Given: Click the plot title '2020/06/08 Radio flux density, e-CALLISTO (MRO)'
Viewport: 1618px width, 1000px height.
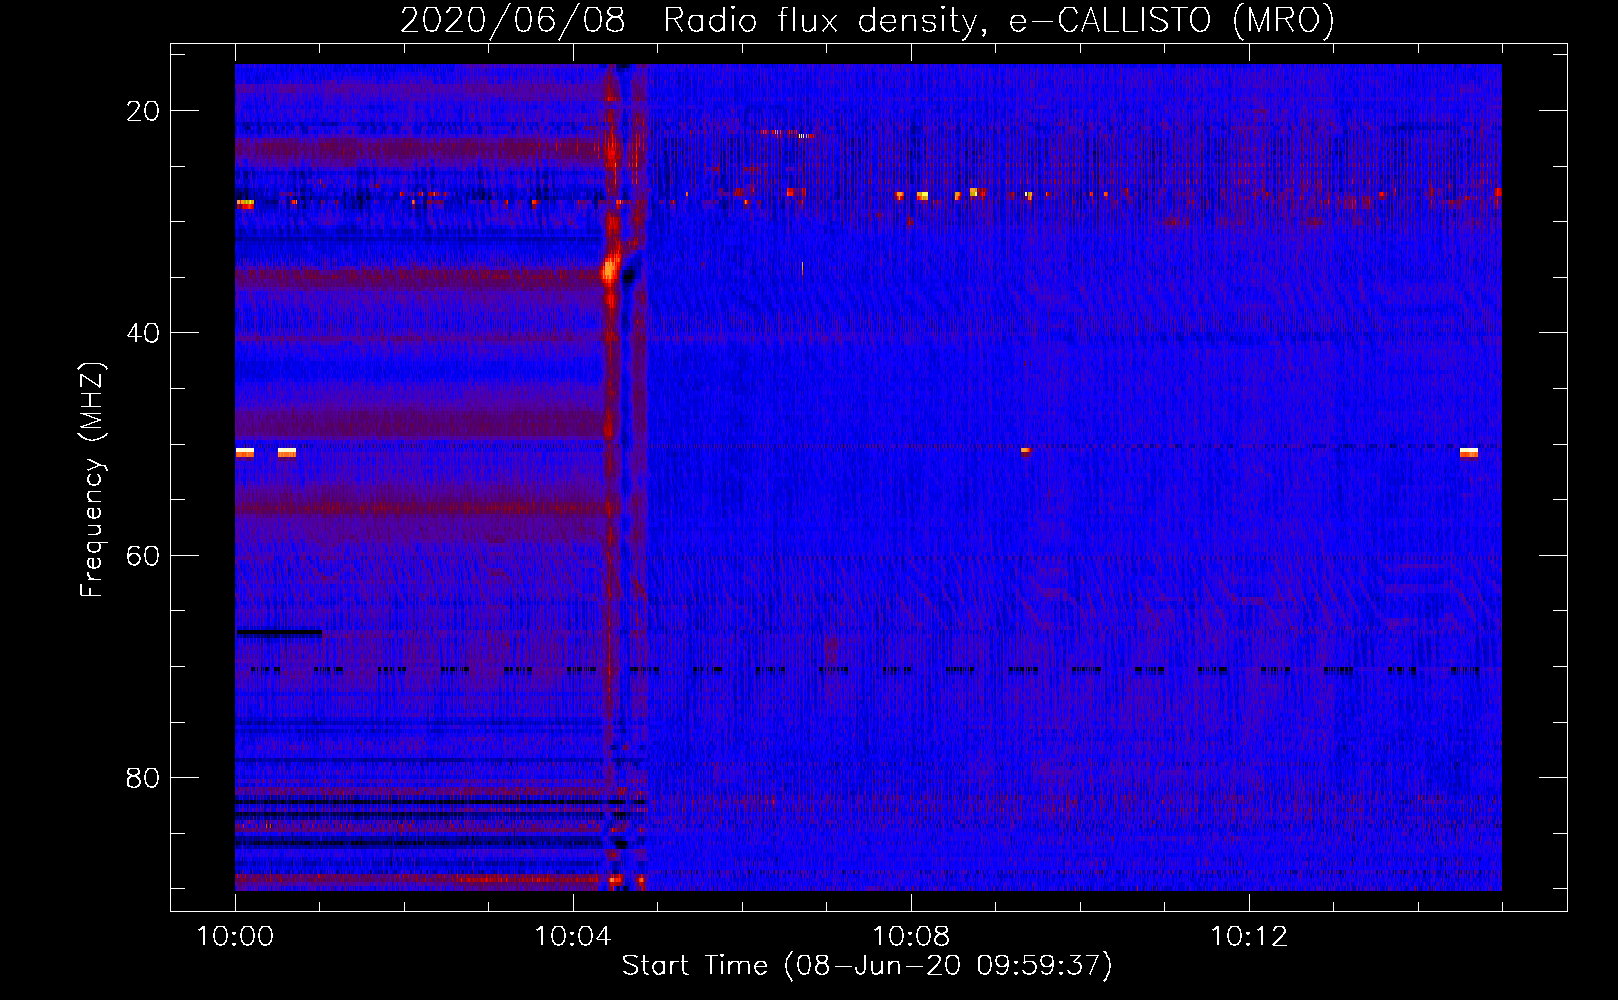Looking at the screenshot, I should tap(867, 20).
